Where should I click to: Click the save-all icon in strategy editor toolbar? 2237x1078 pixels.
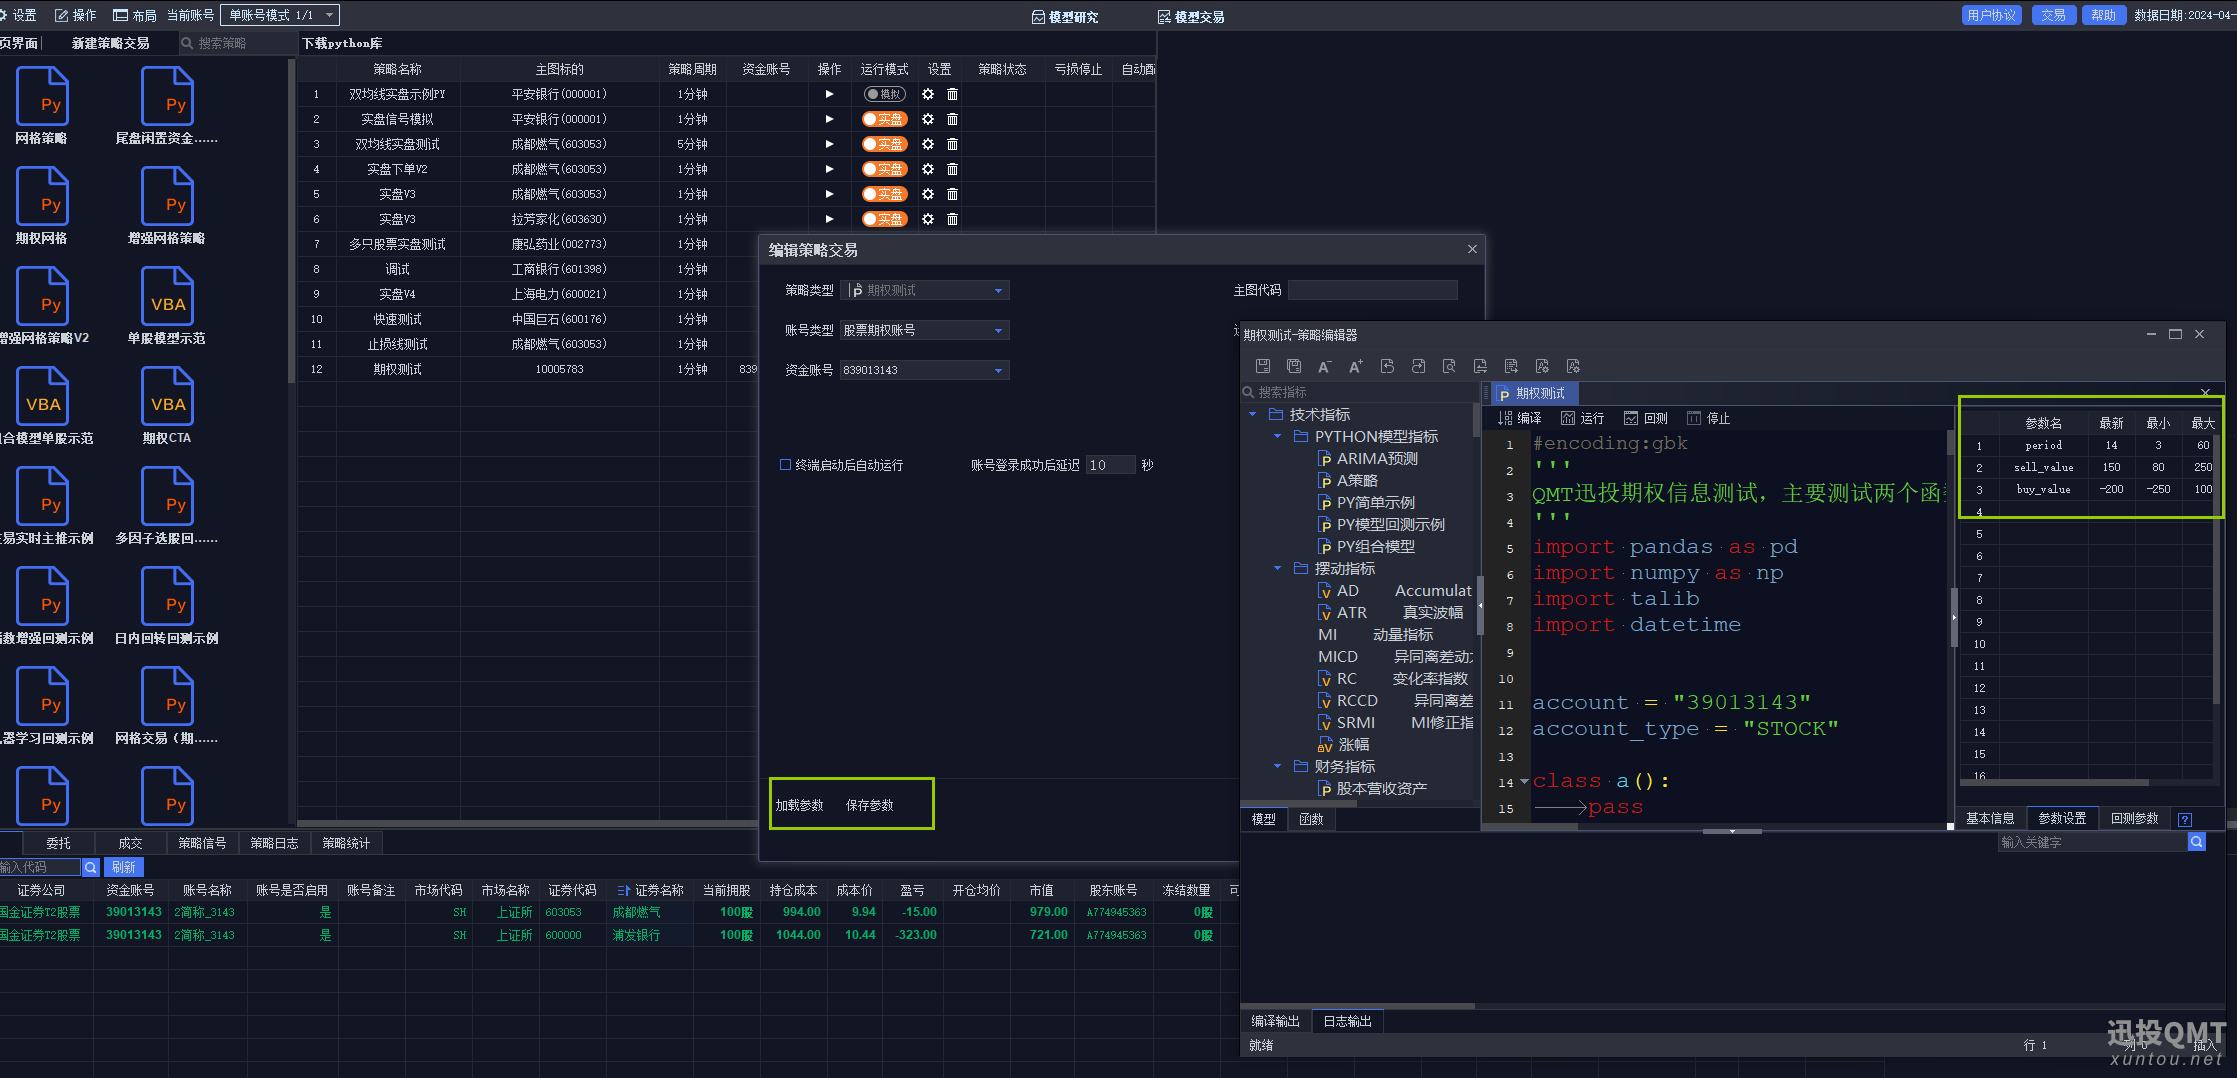point(1294,366)
